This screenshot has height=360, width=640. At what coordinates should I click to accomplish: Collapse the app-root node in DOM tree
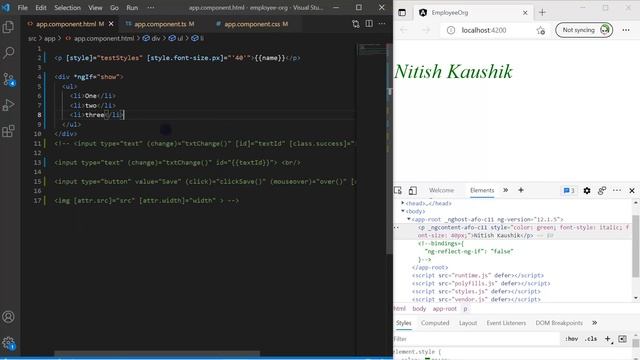click(x=409, y=219)
